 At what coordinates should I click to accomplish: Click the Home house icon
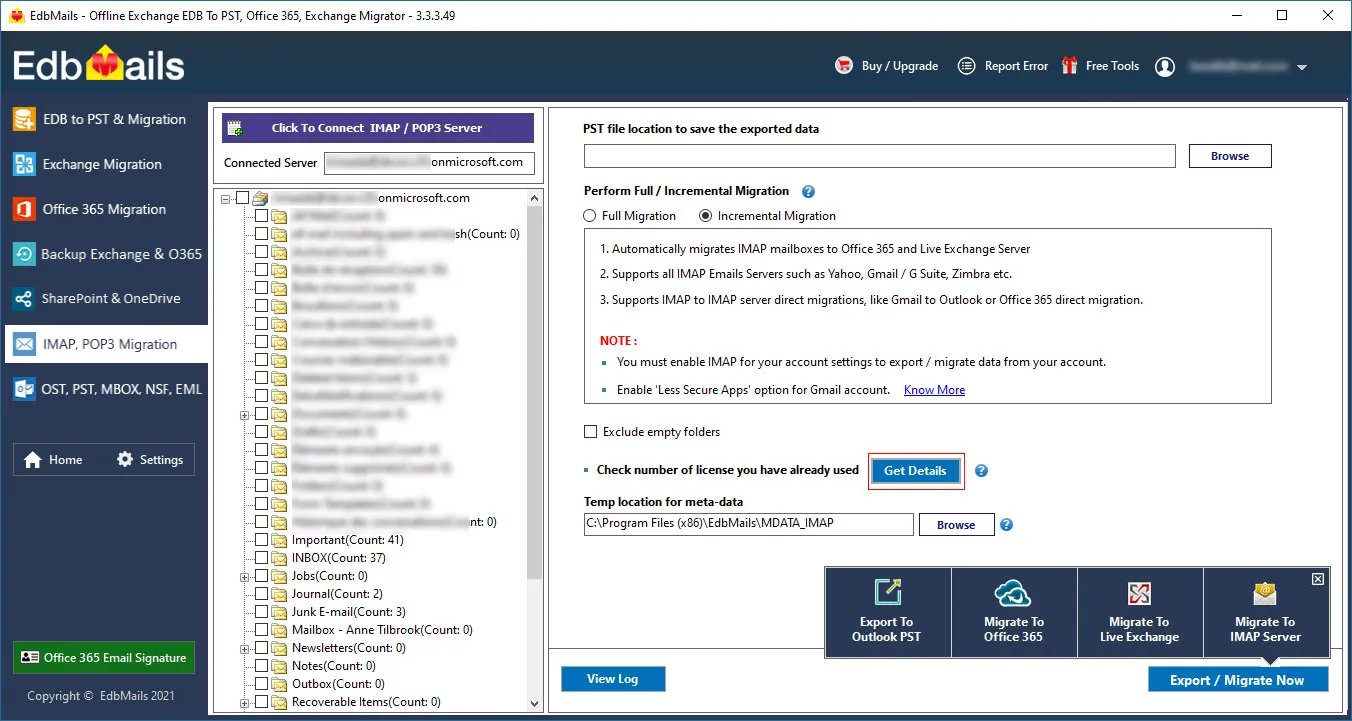coord(33,460)
